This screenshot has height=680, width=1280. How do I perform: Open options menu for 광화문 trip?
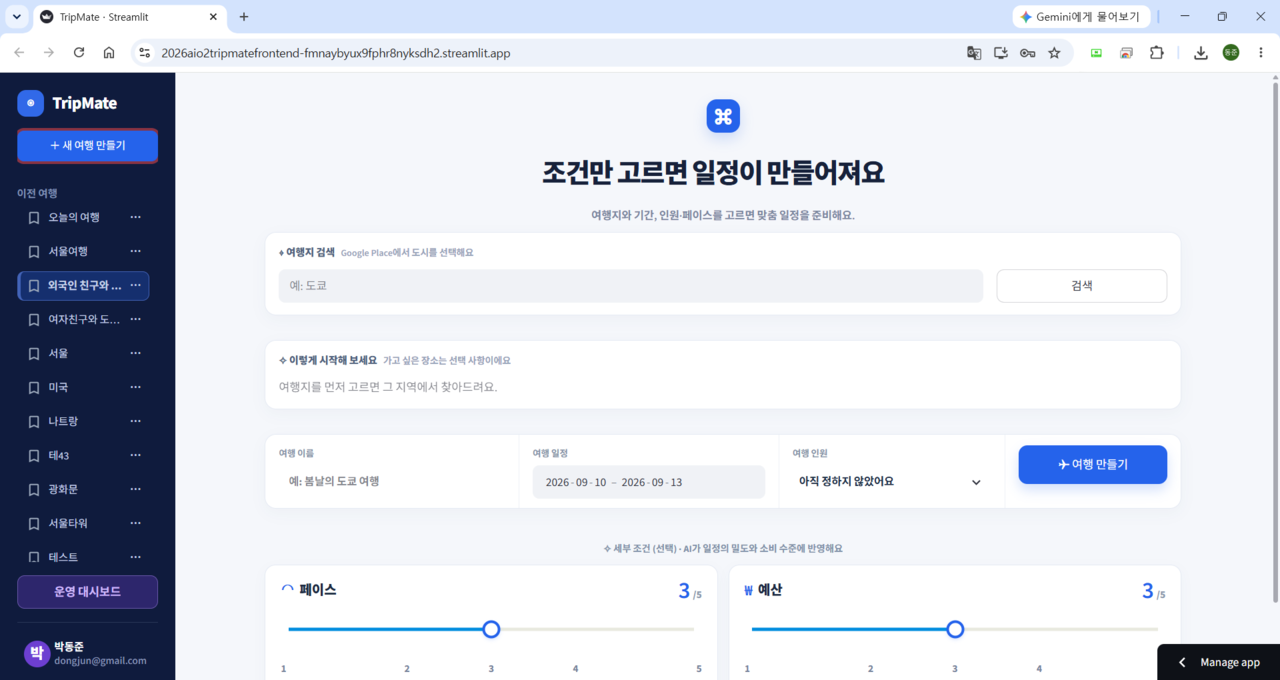[x=136, y=489]
